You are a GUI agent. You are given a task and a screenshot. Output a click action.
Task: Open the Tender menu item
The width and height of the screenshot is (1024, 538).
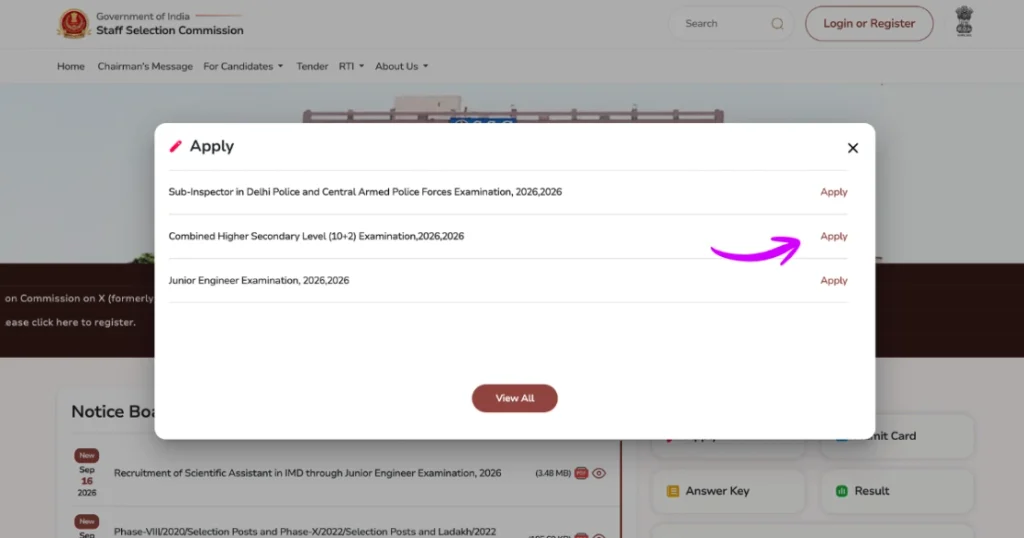pos(312,66)
